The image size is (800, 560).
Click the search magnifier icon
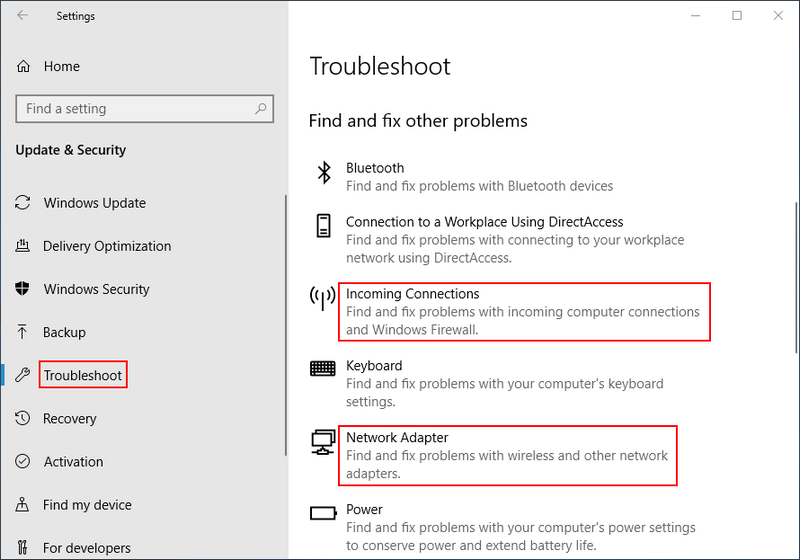(261, 109)
